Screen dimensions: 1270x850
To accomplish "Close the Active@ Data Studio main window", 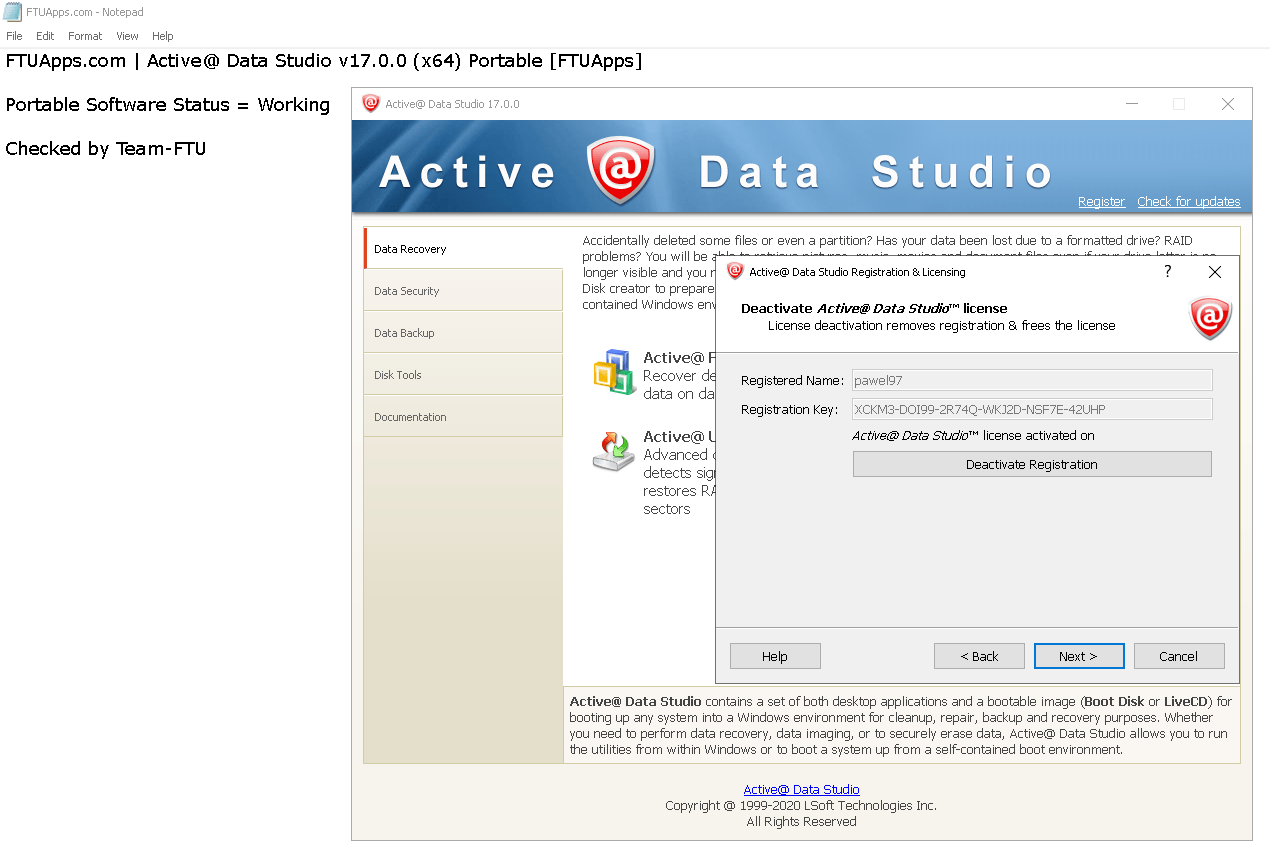I will pos(1228,104).
